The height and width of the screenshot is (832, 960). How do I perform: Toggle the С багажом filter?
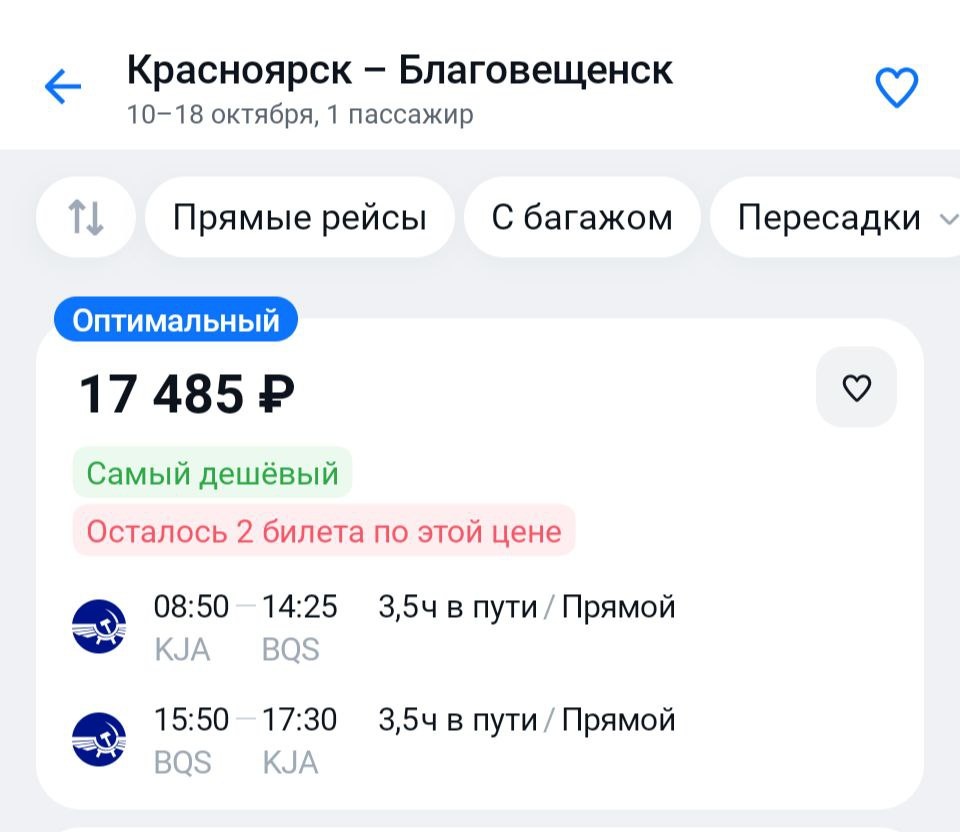tap(582, 217)
